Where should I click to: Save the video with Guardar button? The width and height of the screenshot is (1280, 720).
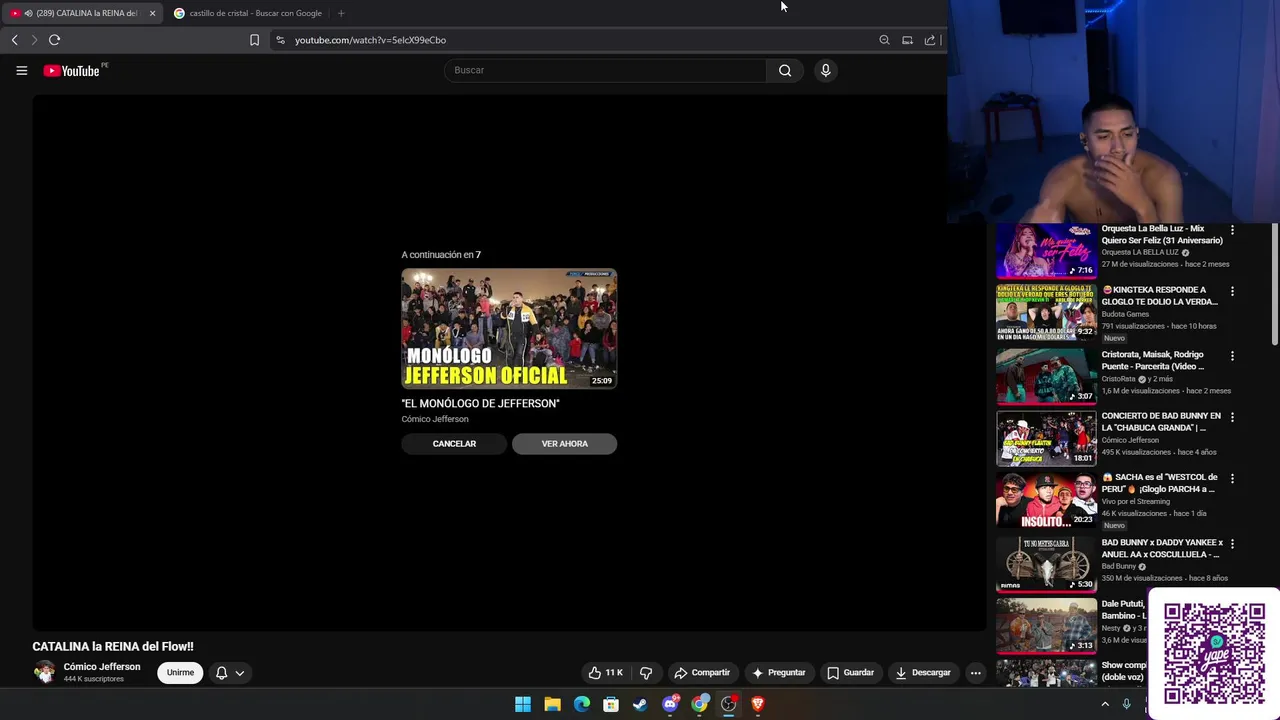tap(850, 673)
